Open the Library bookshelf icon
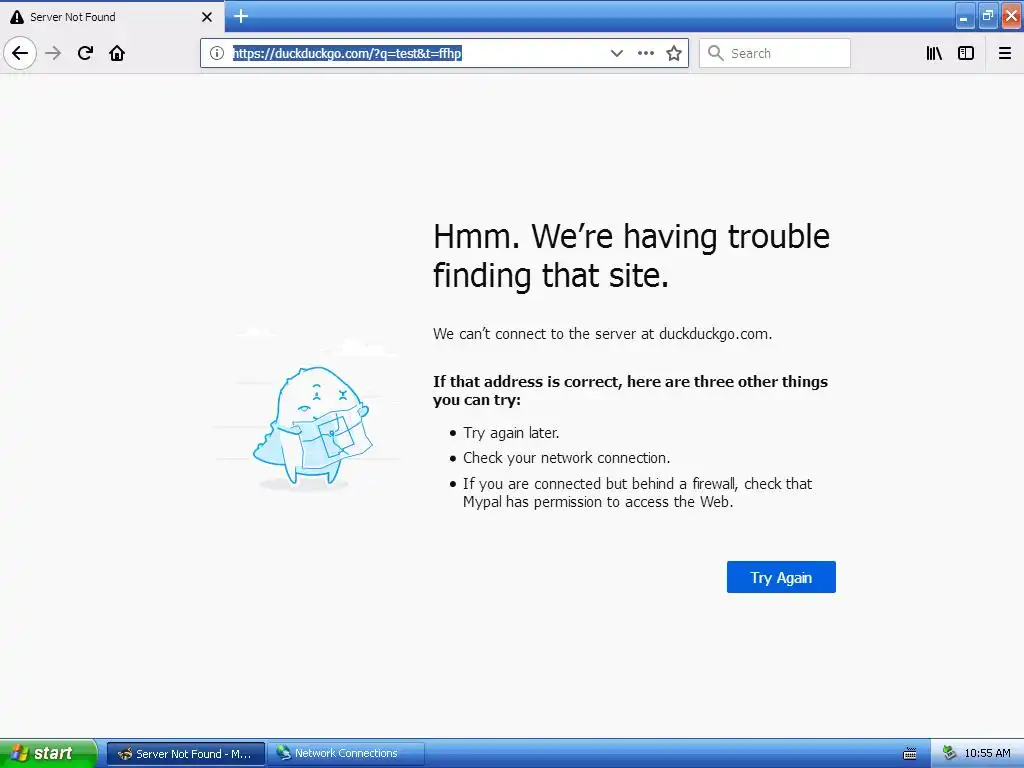1024x768 pixels. point(934,53)
